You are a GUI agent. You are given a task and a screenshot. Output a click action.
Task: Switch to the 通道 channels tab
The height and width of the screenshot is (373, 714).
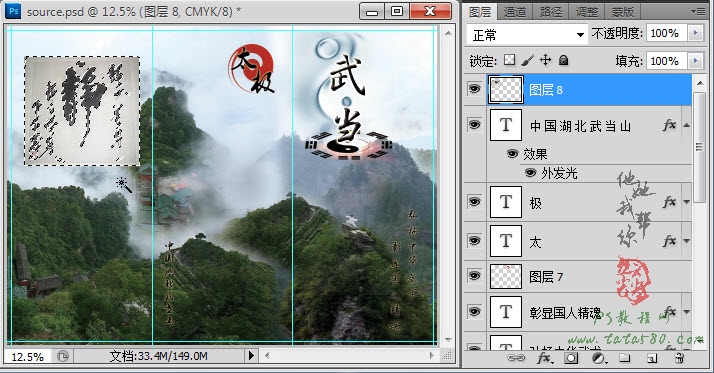(515, 11)
